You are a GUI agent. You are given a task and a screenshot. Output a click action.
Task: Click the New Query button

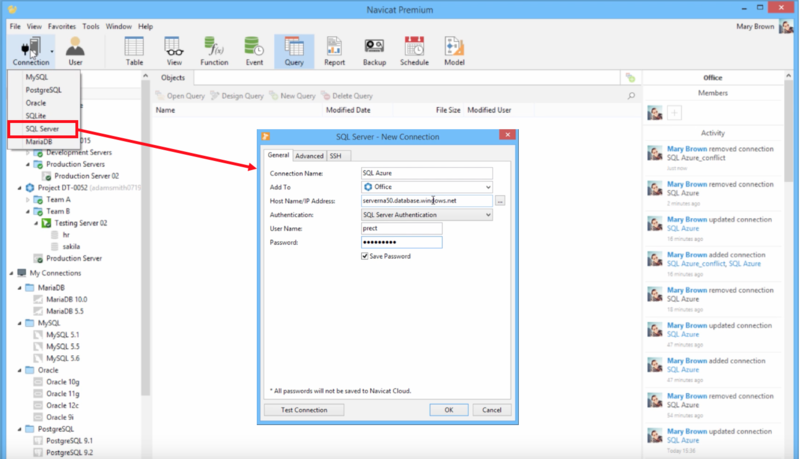point(292,95)
